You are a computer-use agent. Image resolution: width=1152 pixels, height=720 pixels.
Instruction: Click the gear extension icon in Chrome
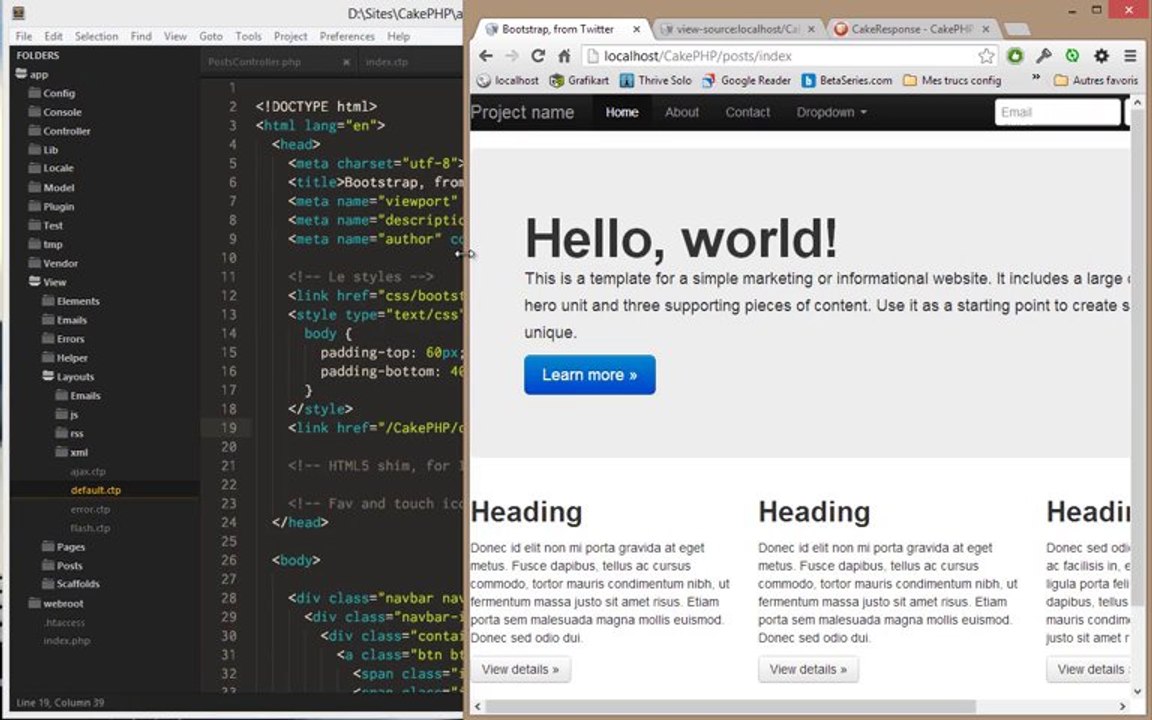(x=1101, y=56)
